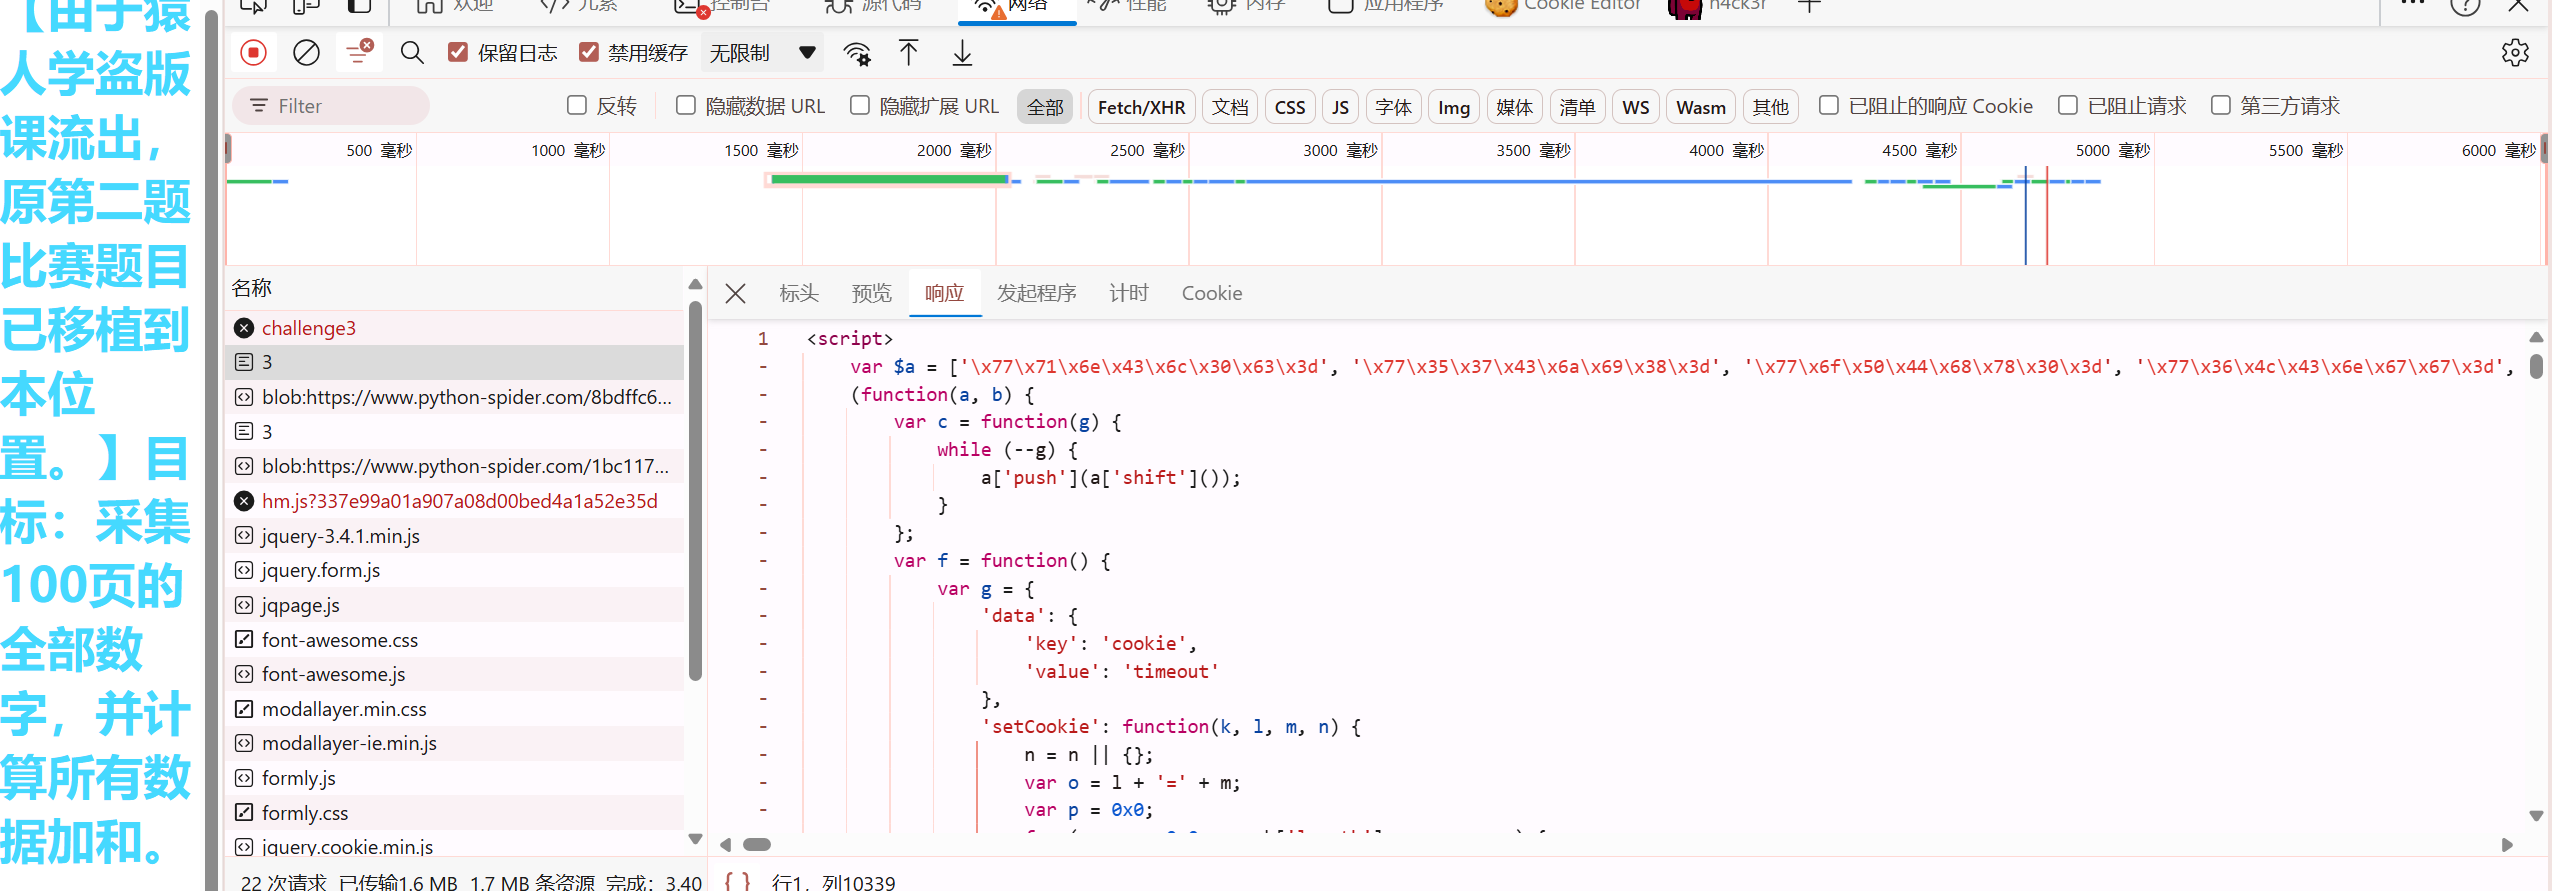The width and height of the screenshot is (2552, 891).
Task: Click scroll-up arrow of response code
Action: click(2536, 338)
